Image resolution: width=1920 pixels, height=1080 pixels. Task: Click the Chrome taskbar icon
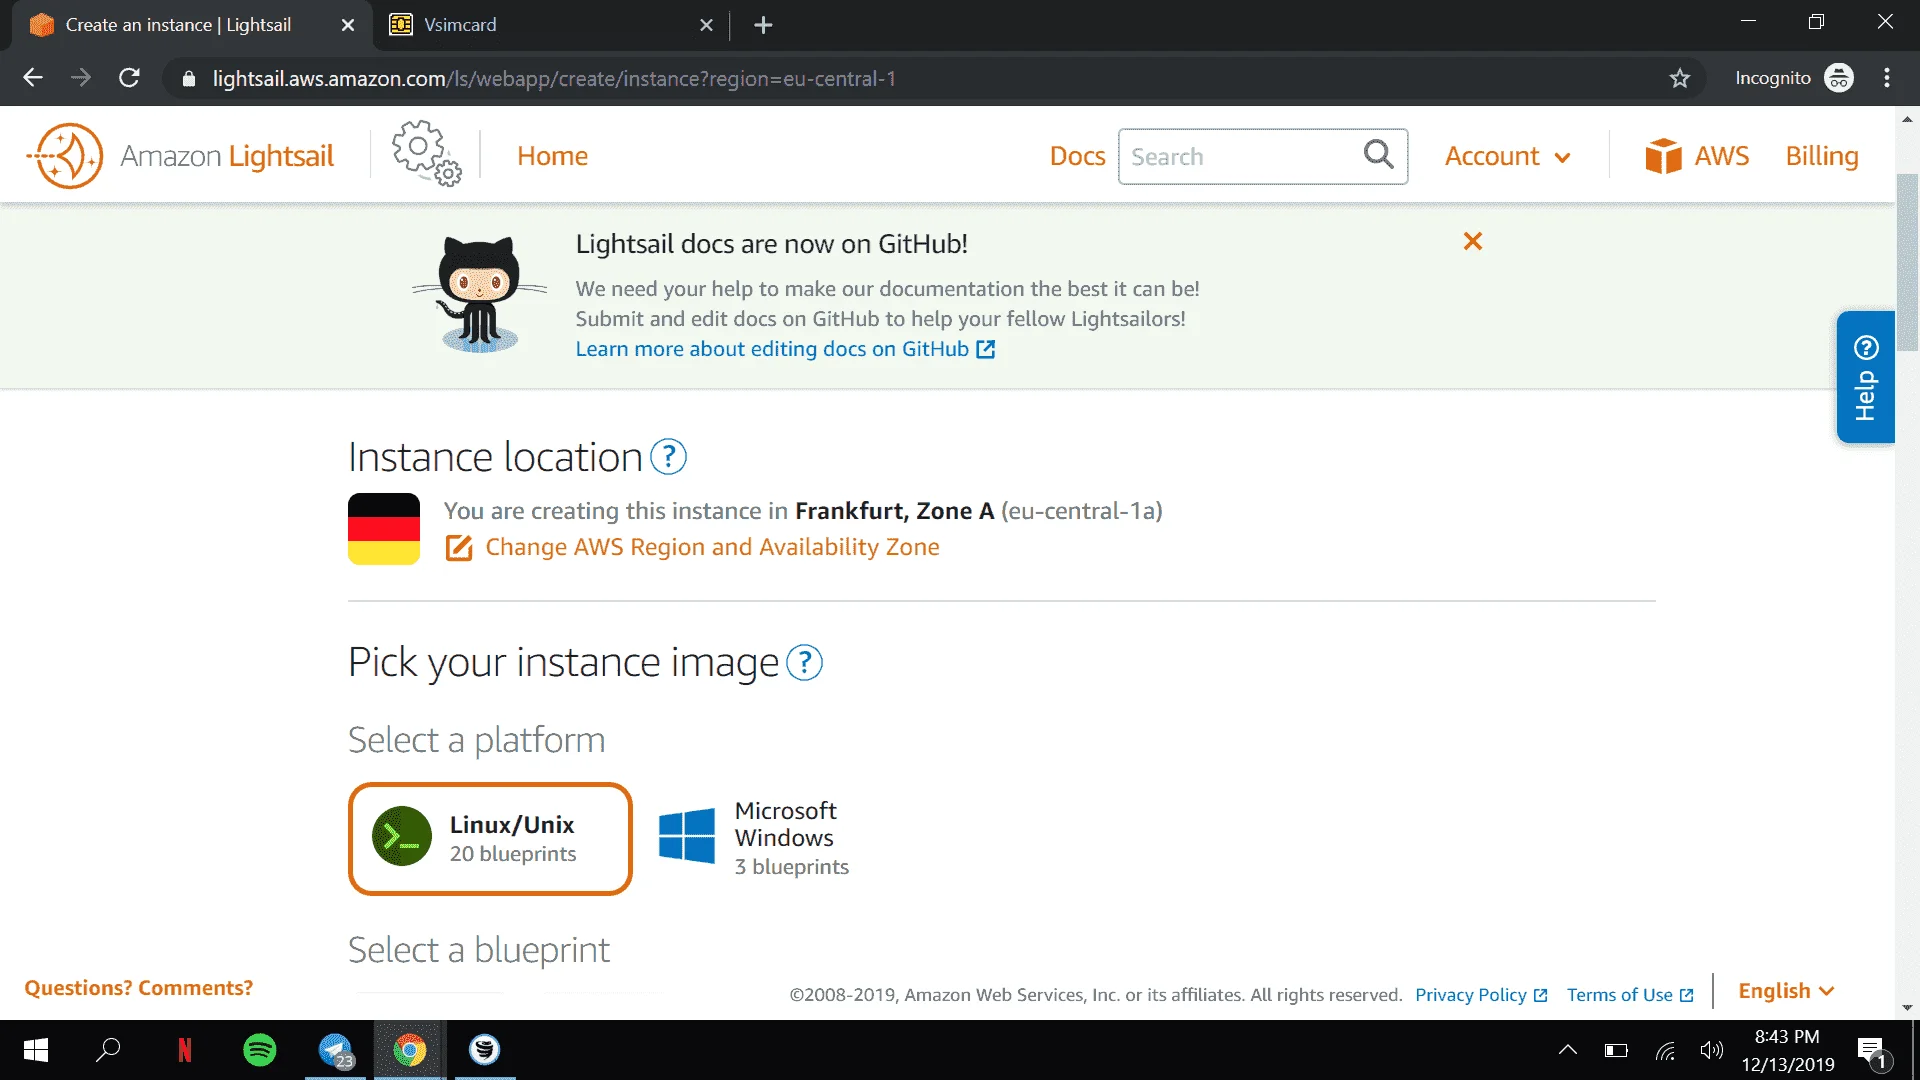click(410, 1050)
